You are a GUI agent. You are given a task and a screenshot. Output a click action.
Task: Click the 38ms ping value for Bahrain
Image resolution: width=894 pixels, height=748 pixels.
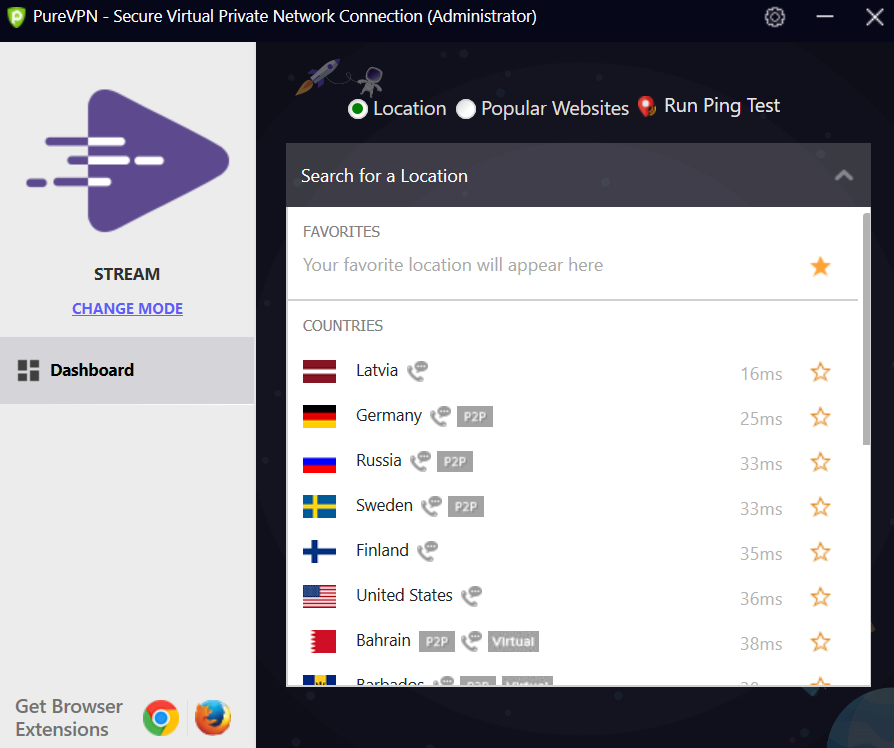(x=761, y=644)
